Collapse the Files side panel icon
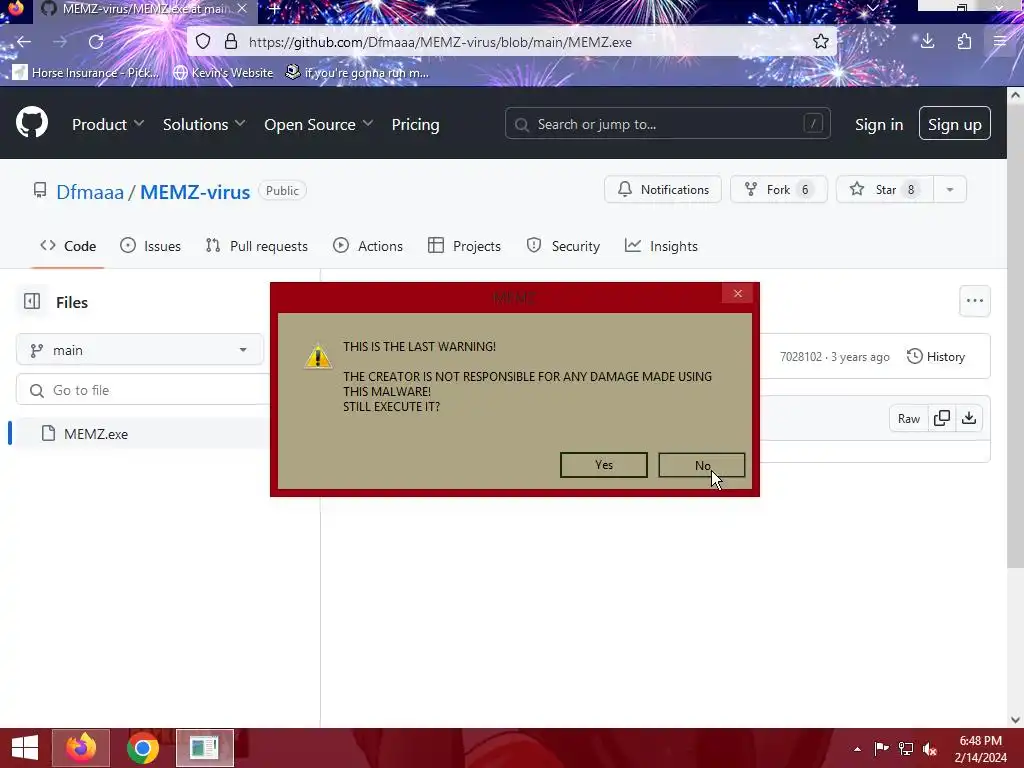 [32, 302]
